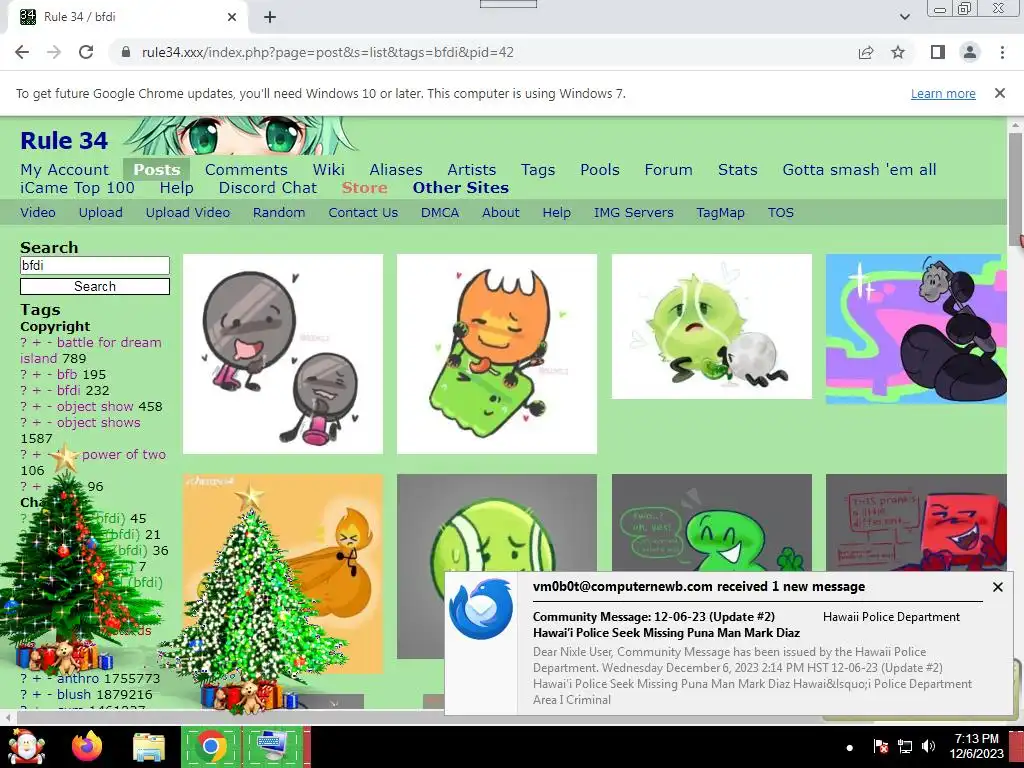This screenshot has width=1024, height=768.
Task: Open the Aliases page
Action: click(396, 170)
